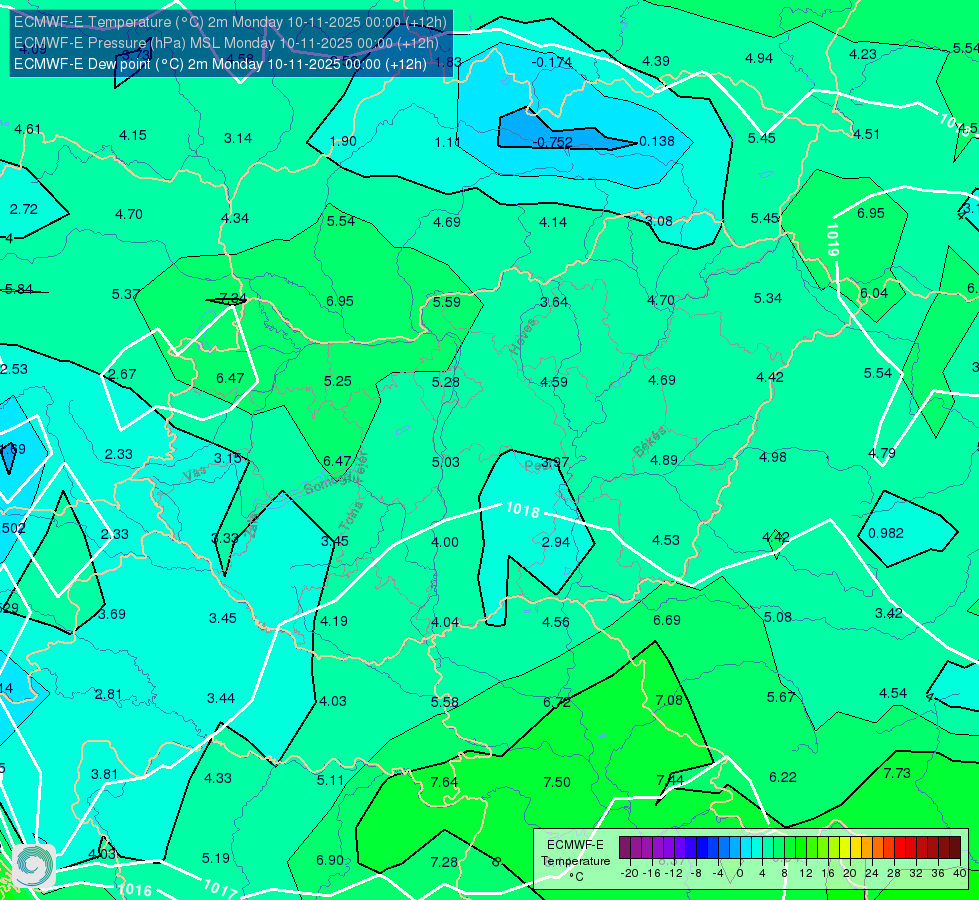The height and width of the screenshot is (900, 979).
Task: Click the Békés county label
Action: (x=650, y=443)
